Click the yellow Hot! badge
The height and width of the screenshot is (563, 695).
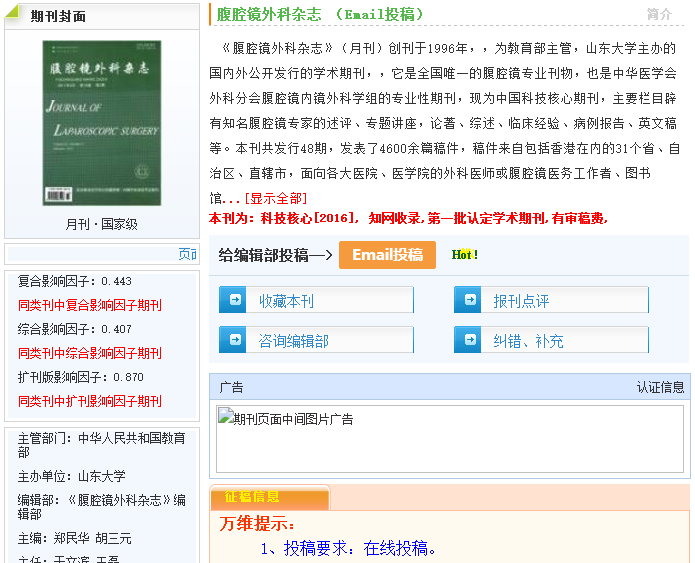464,255
